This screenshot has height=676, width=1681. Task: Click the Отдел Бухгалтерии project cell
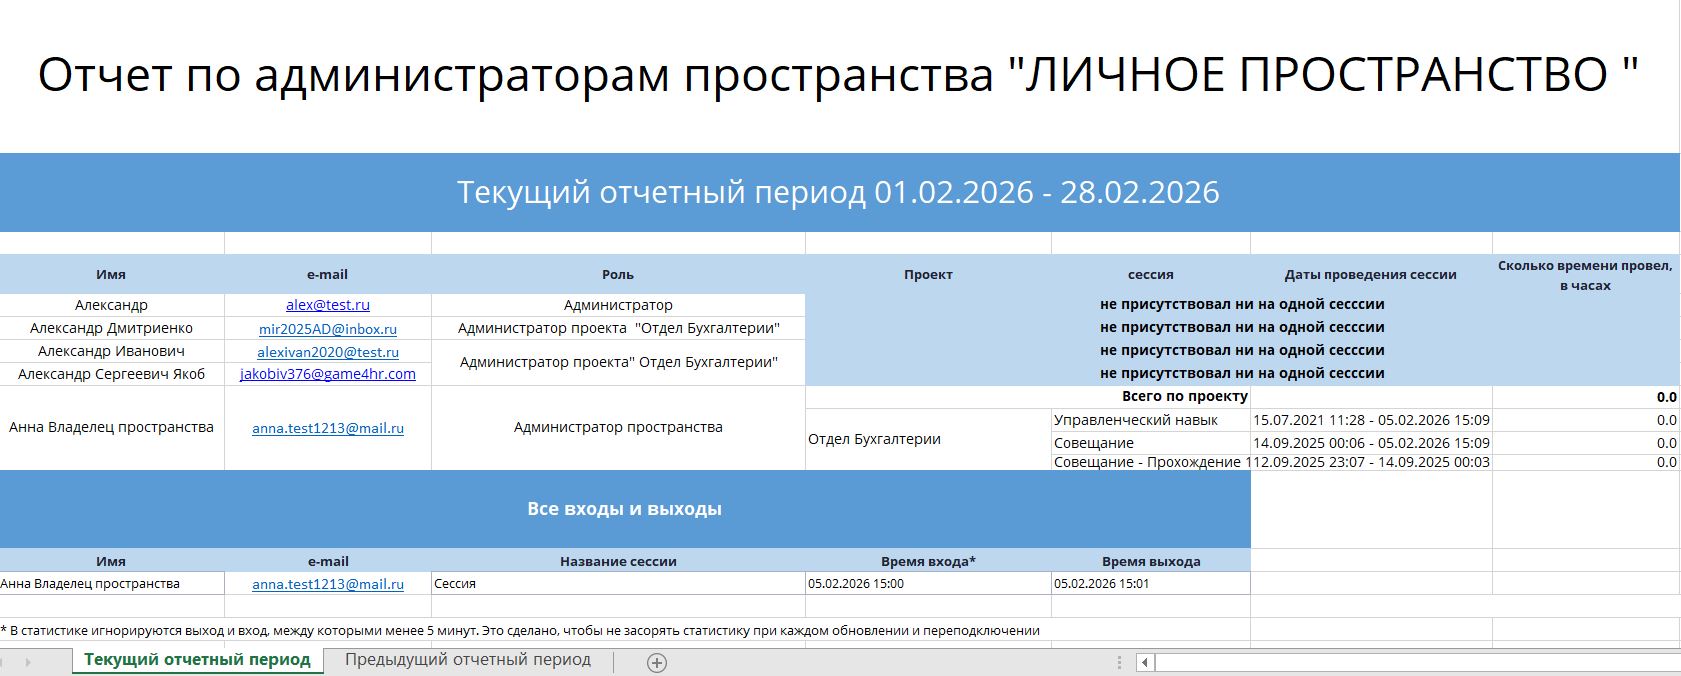pyautogui.click(x=875, y=439)
